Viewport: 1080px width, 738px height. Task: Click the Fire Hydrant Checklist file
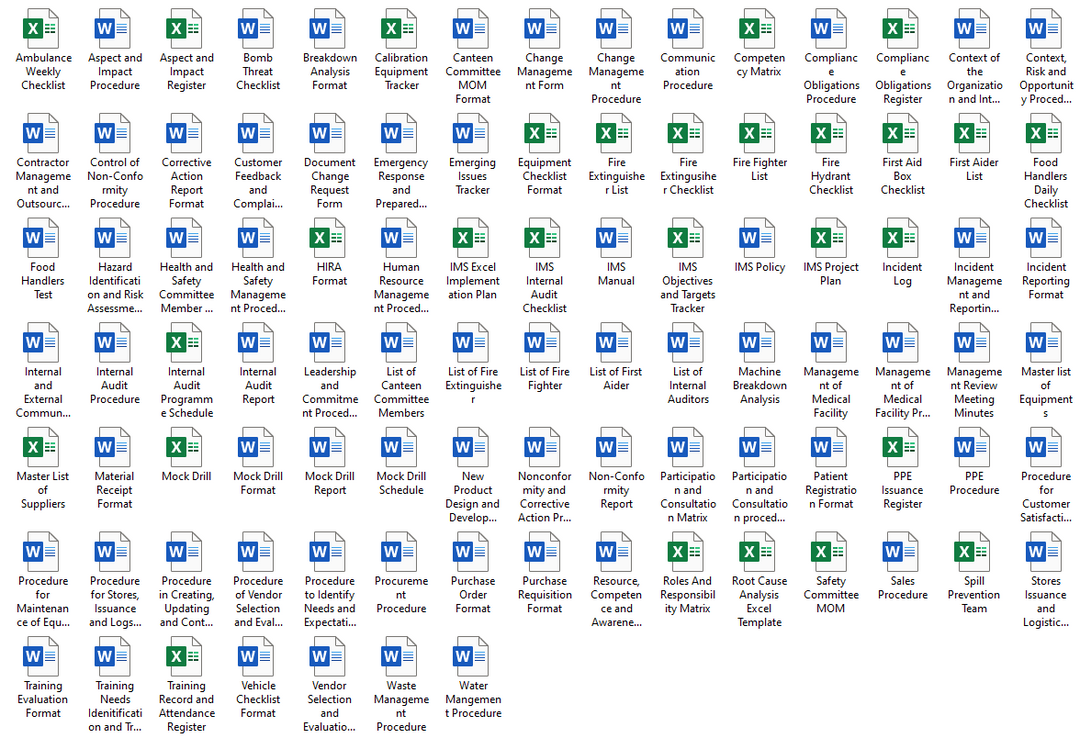(830, 134)
